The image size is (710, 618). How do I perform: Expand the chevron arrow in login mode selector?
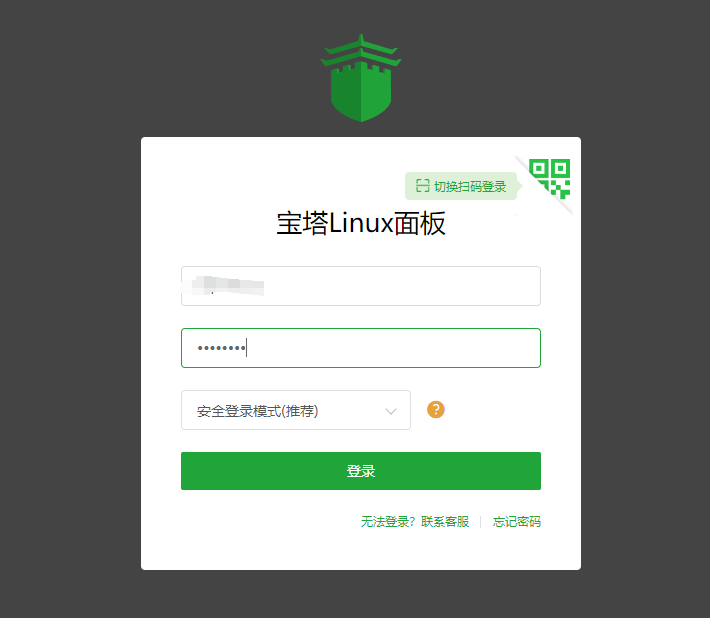pyautogui.click(x=391, y=411)
